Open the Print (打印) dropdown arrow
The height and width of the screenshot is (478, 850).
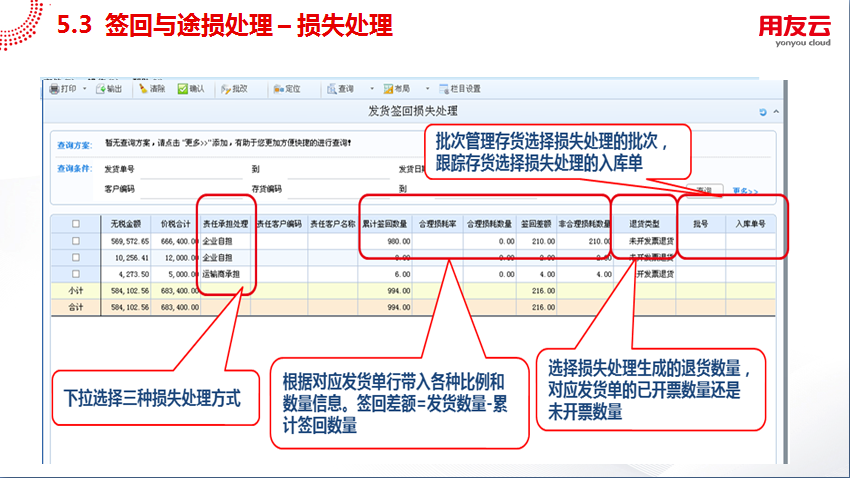tap(85, 89)
